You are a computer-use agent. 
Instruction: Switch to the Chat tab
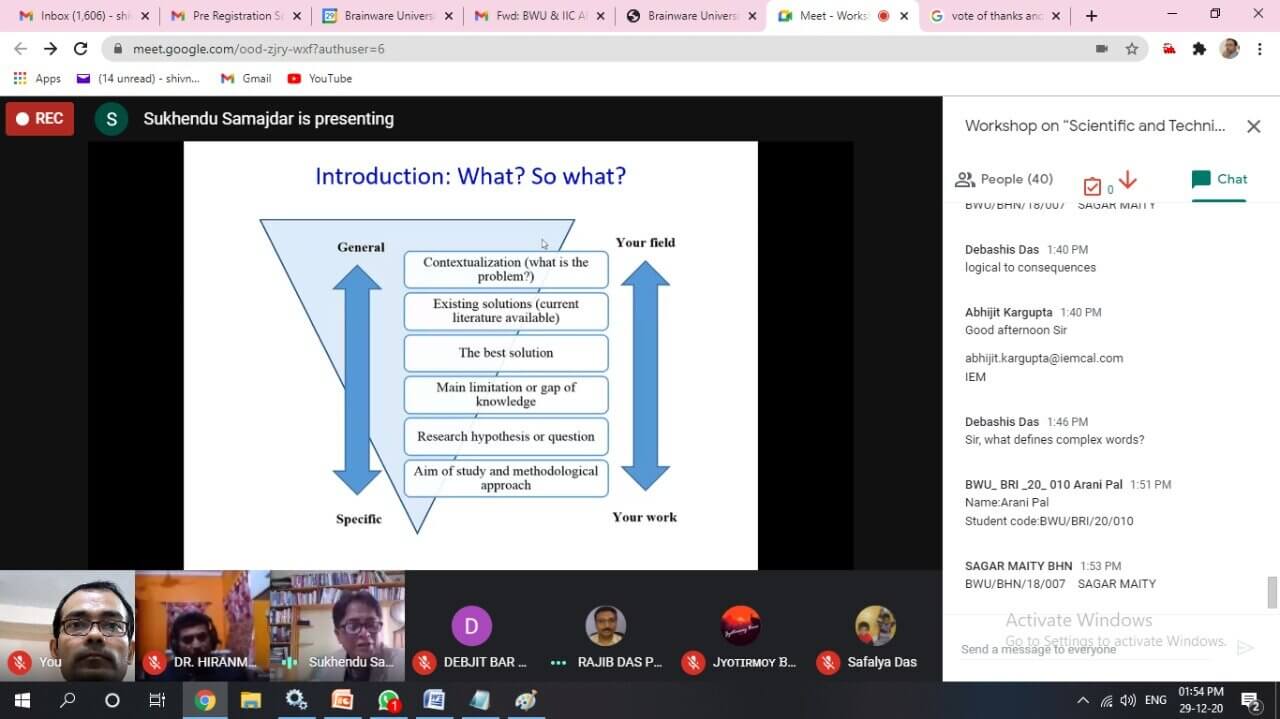tap(1219, 179)
